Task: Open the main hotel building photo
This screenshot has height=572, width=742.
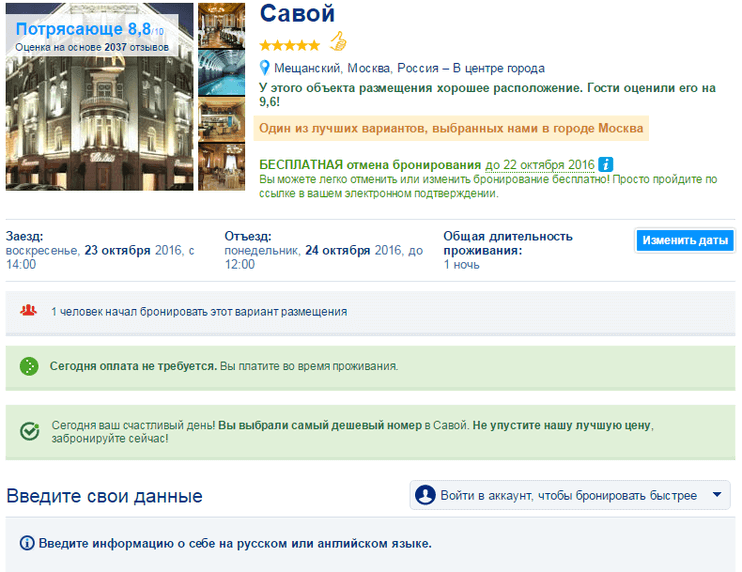Action: pos(100,110)
